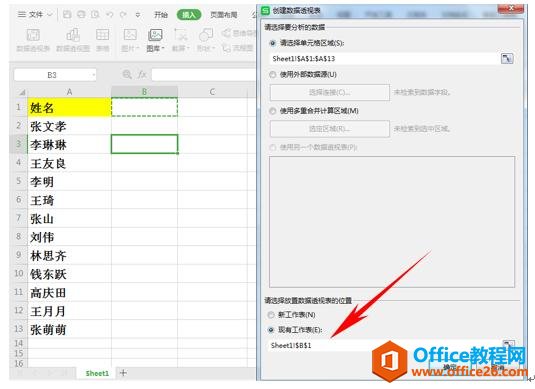This screenshot has height=389, width=535.
Task: Click the Sheet1!$B$1 location input field
Action: point(385,345)
